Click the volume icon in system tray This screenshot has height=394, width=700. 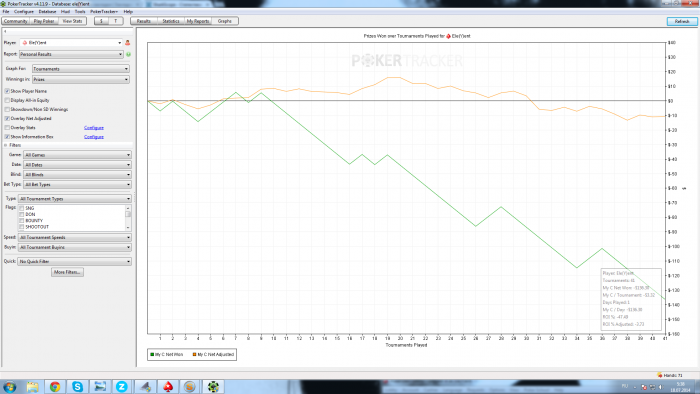(661, 387)
